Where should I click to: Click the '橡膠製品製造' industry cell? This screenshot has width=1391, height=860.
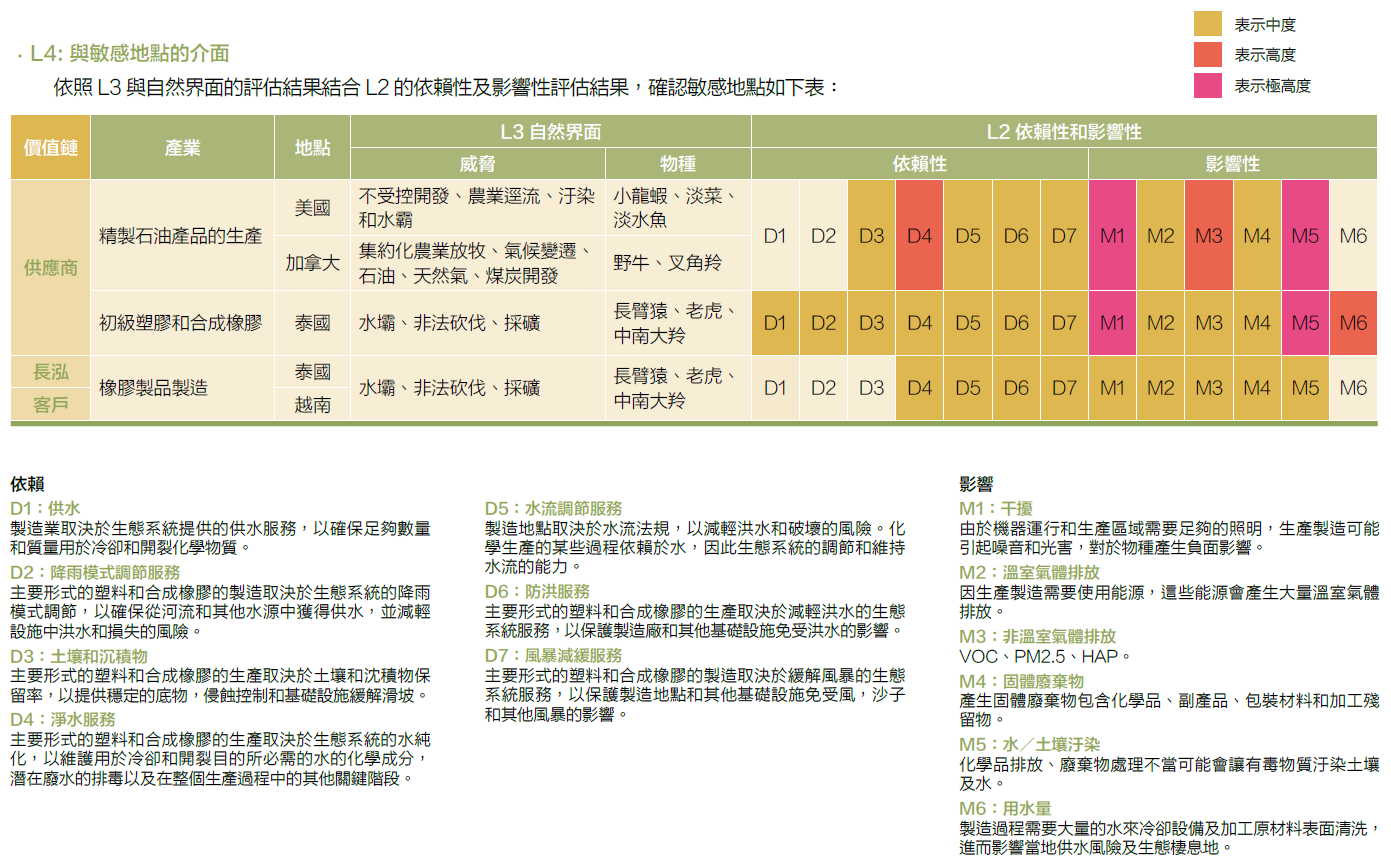click(183, 388)
